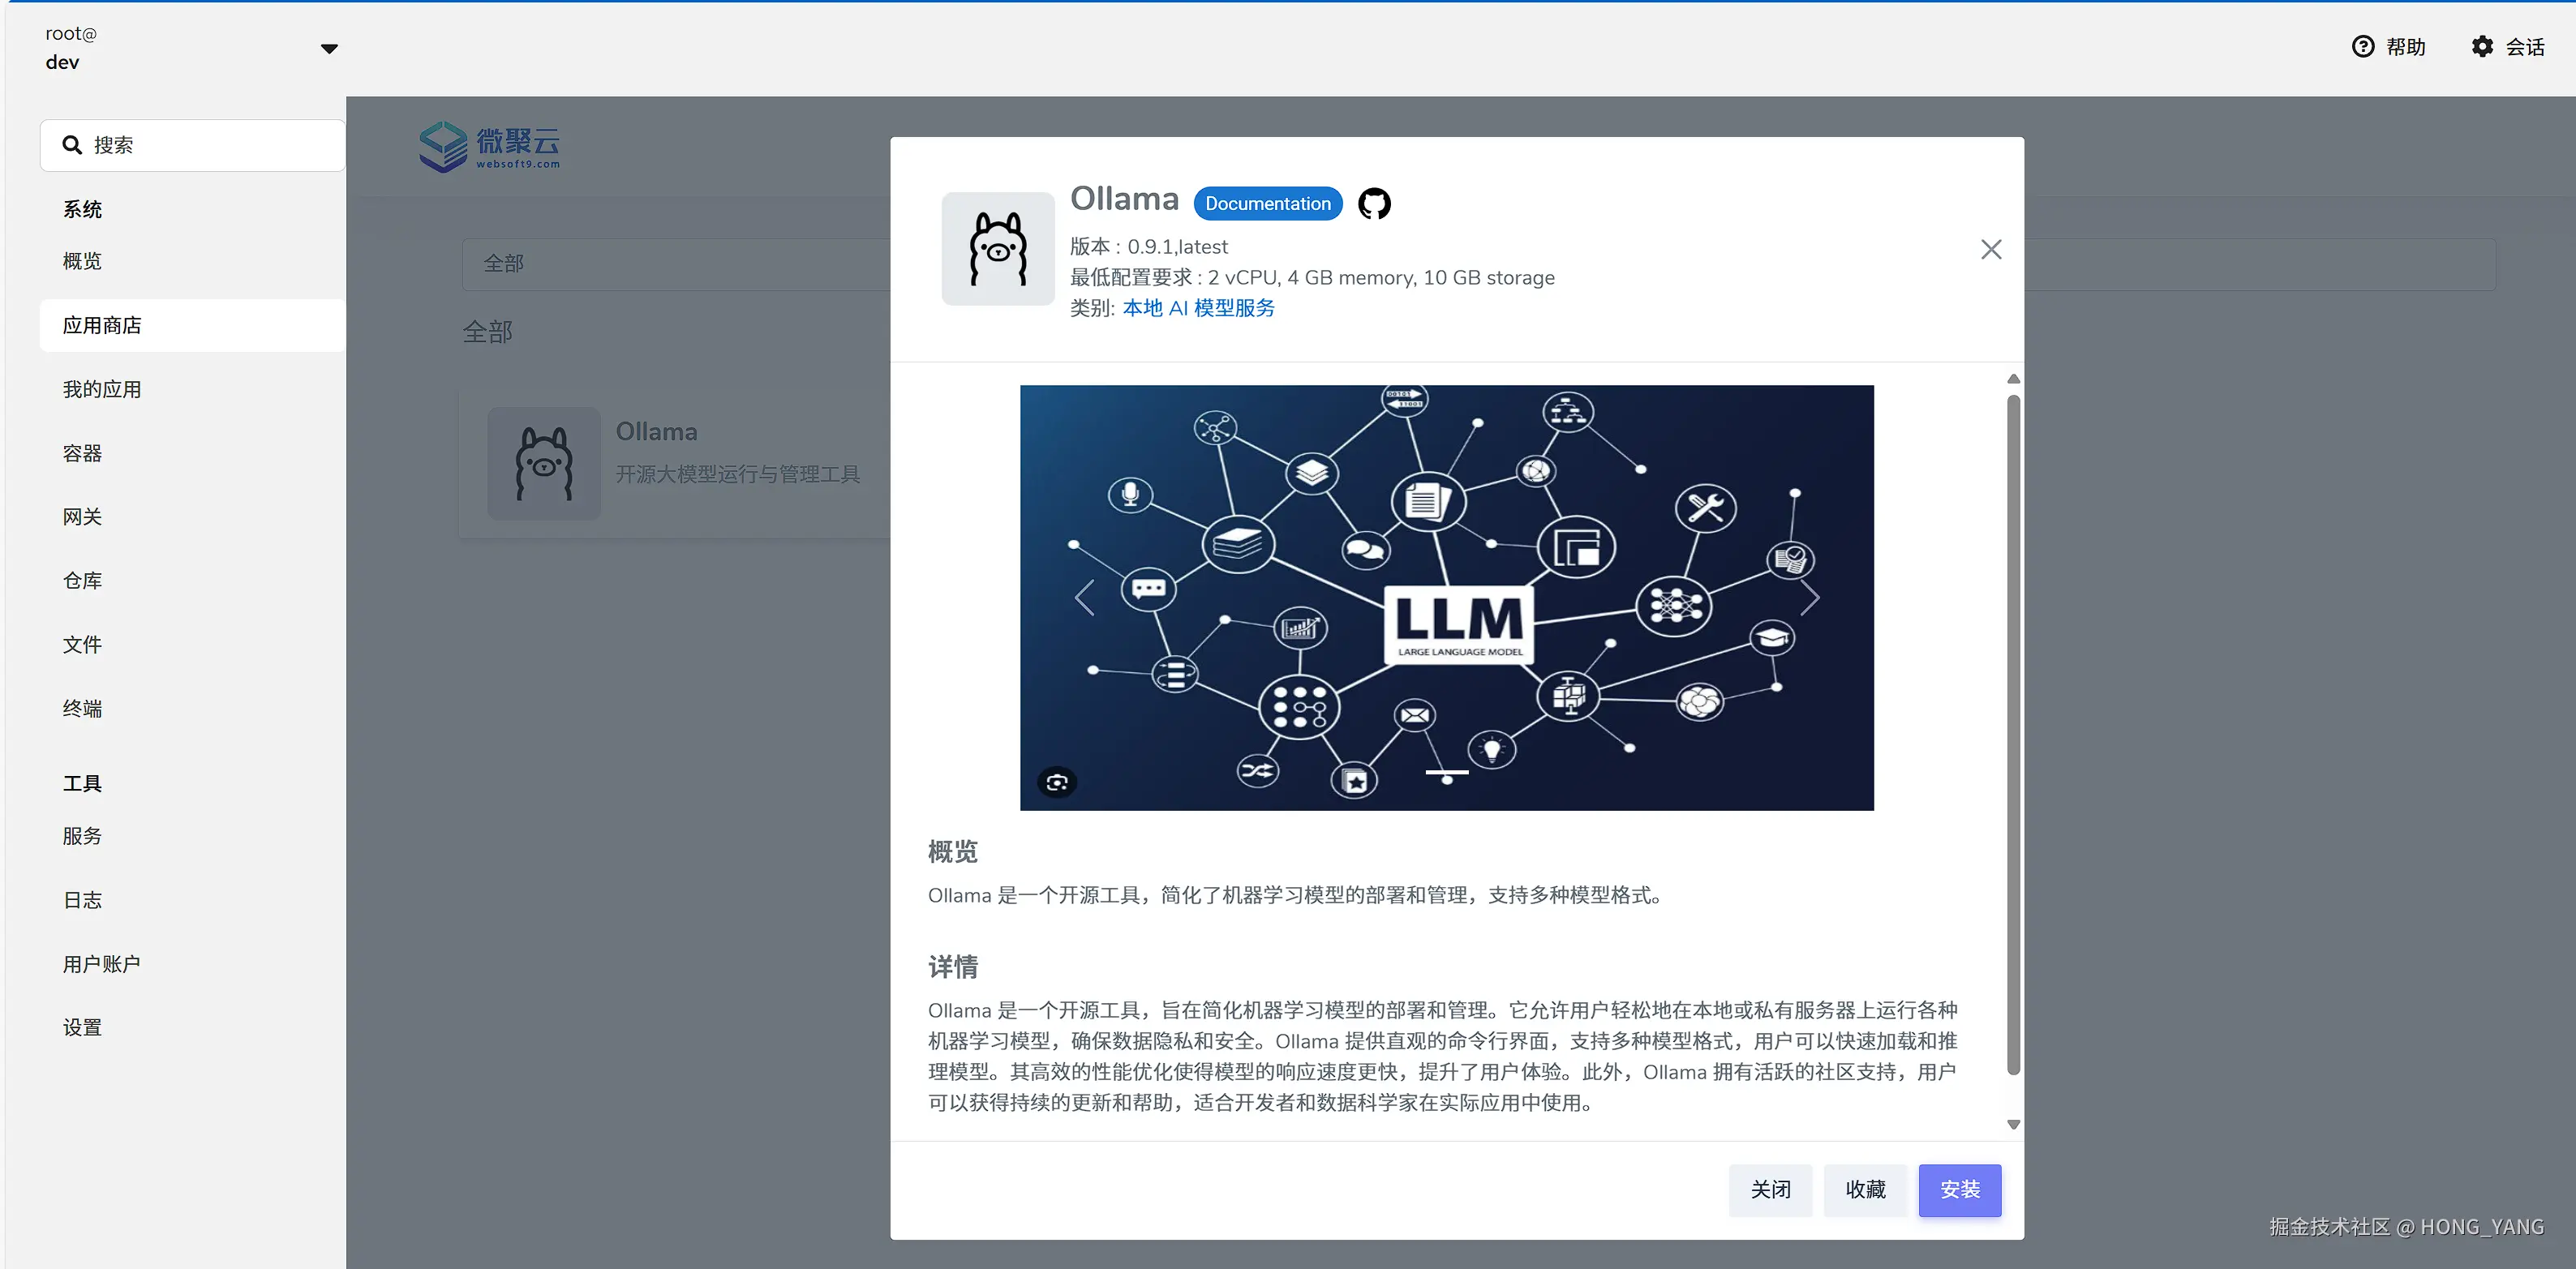Open the Documentation badge link
This screenshot has width=2576, height=1269.
[x=1267, y=204]
